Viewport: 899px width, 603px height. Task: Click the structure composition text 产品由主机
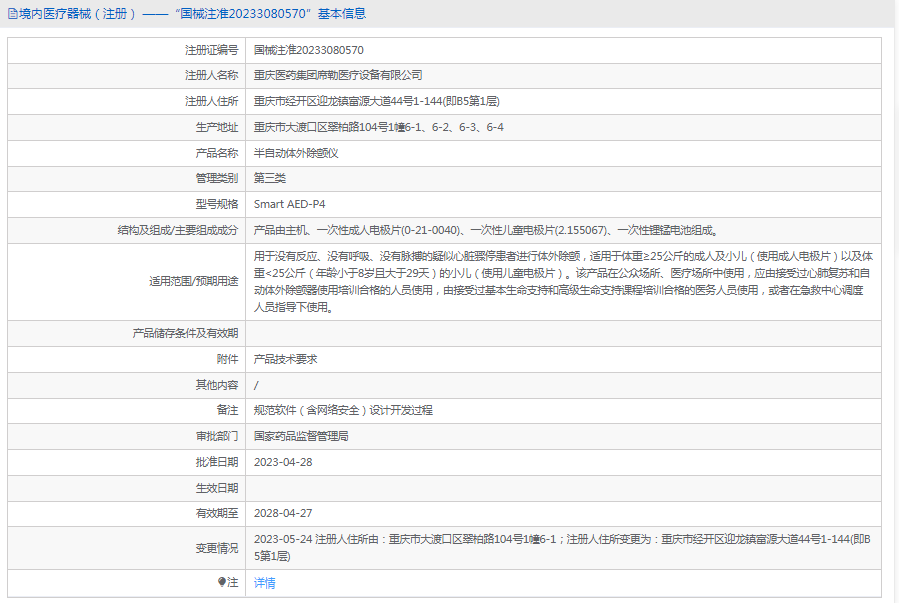point(487,230)
